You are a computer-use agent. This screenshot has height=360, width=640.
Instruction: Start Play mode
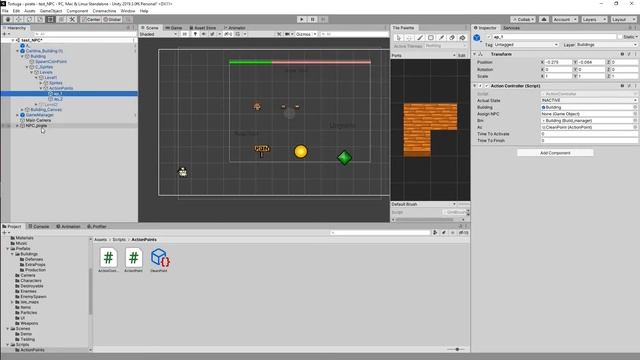[302, 19]
